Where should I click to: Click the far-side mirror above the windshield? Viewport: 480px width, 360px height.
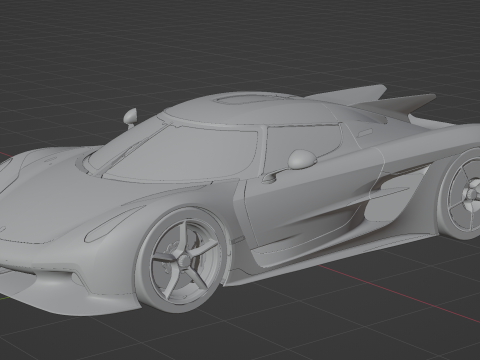click(130, 117)
